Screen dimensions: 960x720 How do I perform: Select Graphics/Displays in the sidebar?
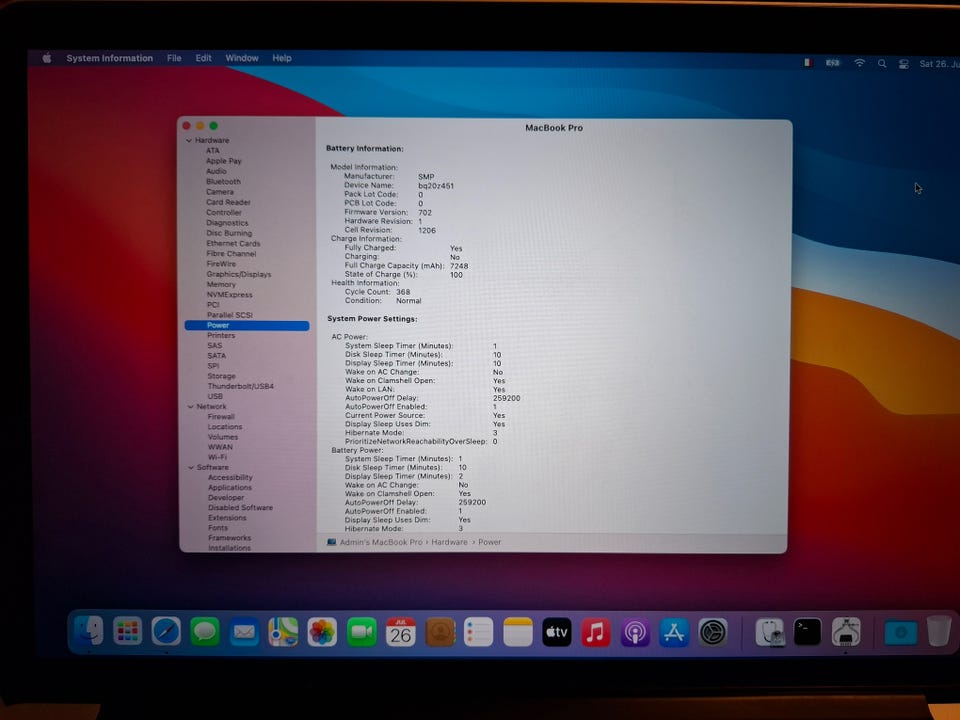(x=239, y=274)
